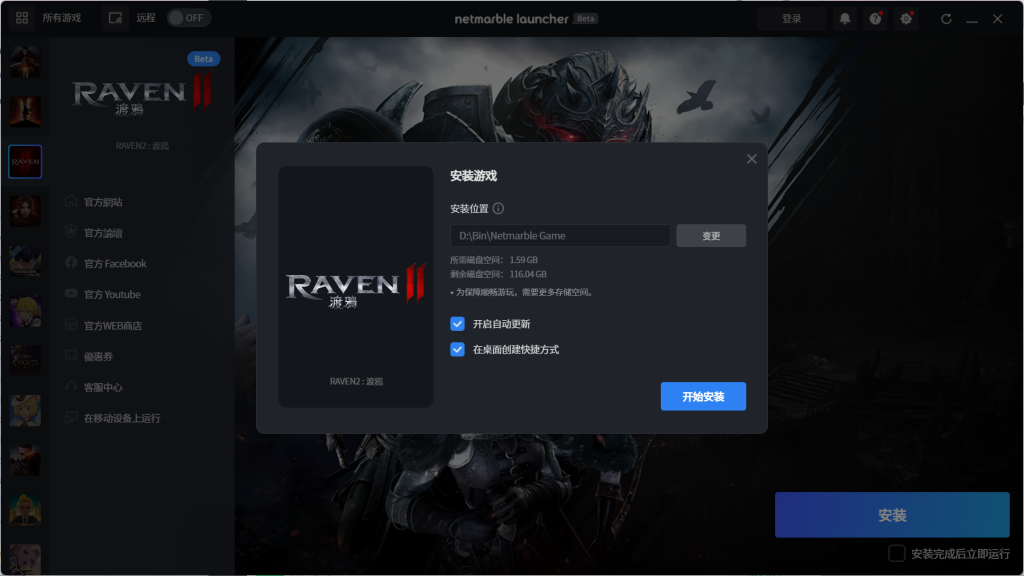Click the 远程 remote screen icon
The height and width of the screenshot is (576, 1024).
click(116, 18)
